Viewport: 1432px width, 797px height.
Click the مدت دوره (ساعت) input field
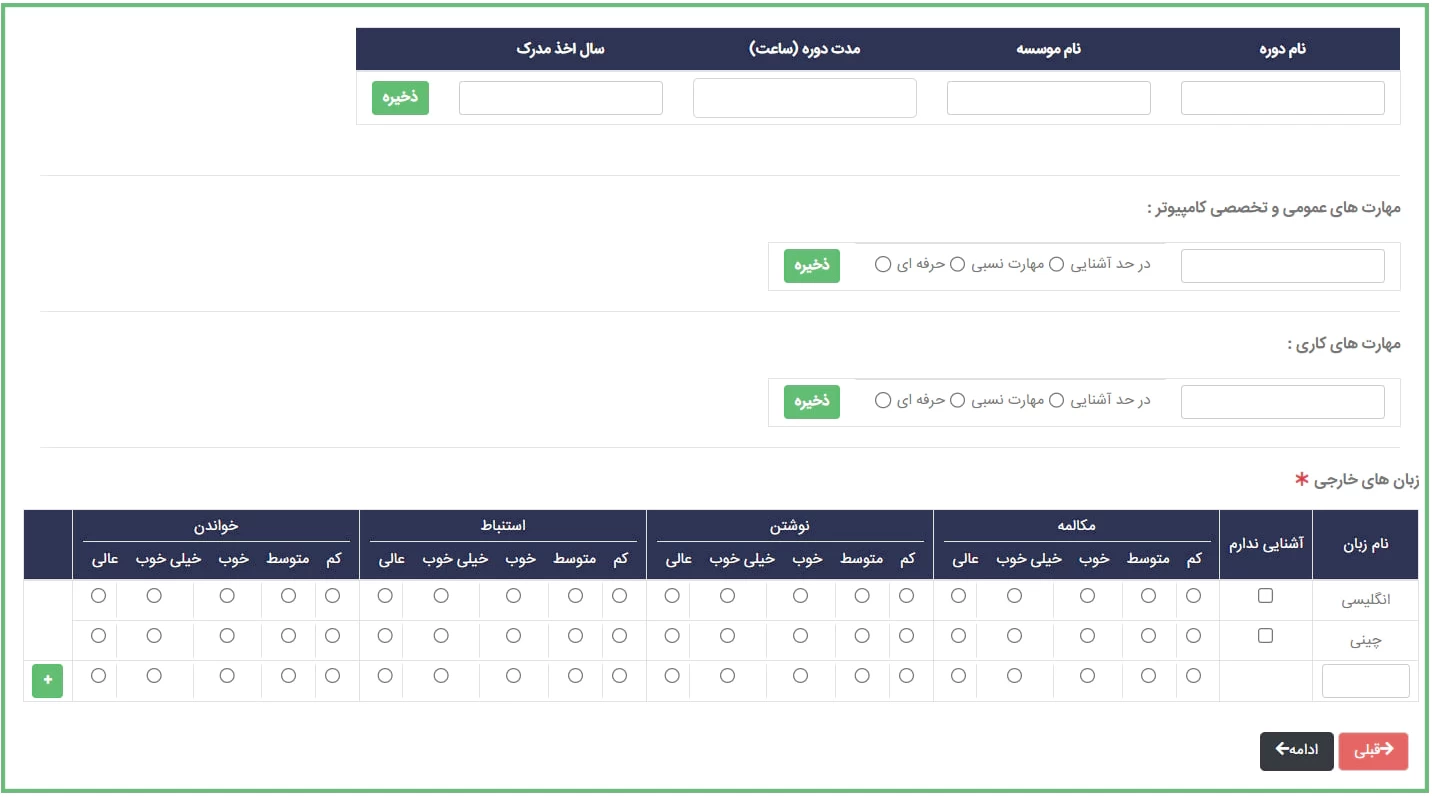pos(804,98)
